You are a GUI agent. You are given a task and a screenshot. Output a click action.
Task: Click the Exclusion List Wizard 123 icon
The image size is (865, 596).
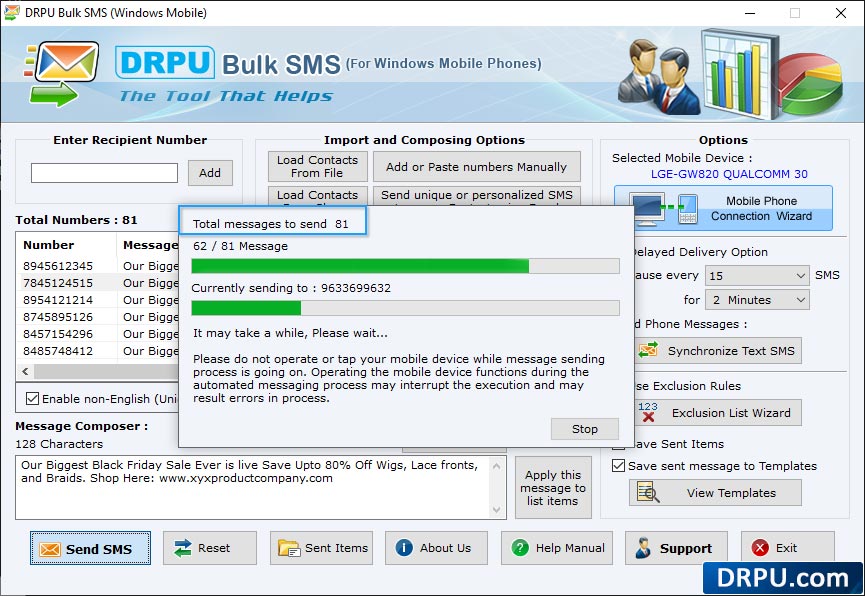(648, 412)
